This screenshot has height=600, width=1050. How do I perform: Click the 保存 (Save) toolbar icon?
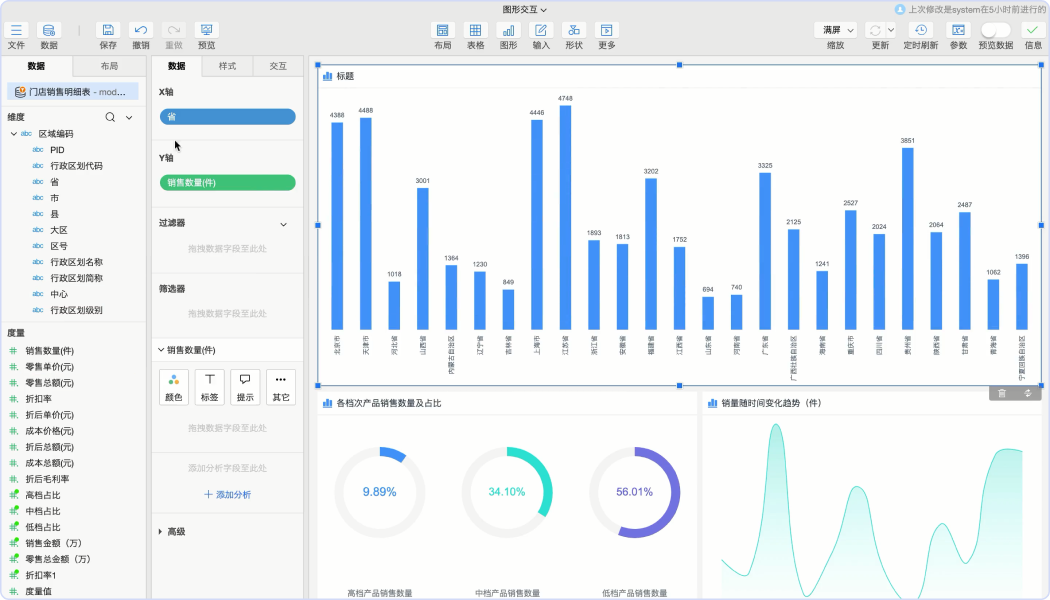point(108,31)
